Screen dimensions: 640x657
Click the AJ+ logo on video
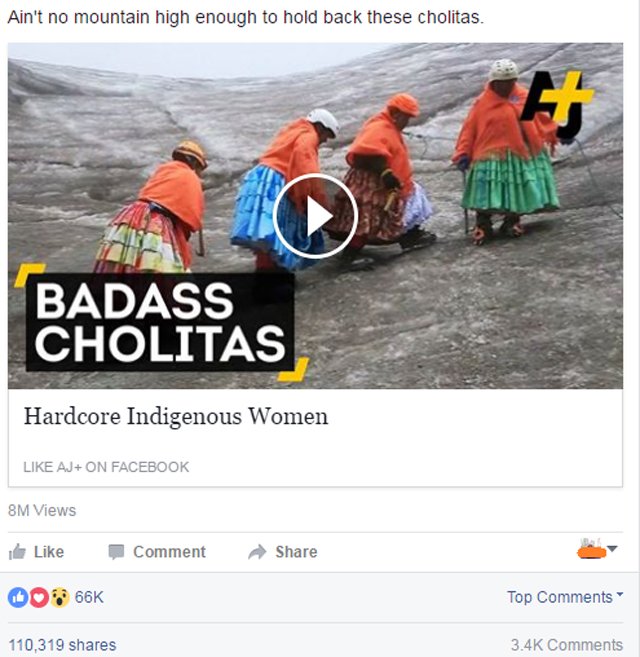[x=557, y=105]
